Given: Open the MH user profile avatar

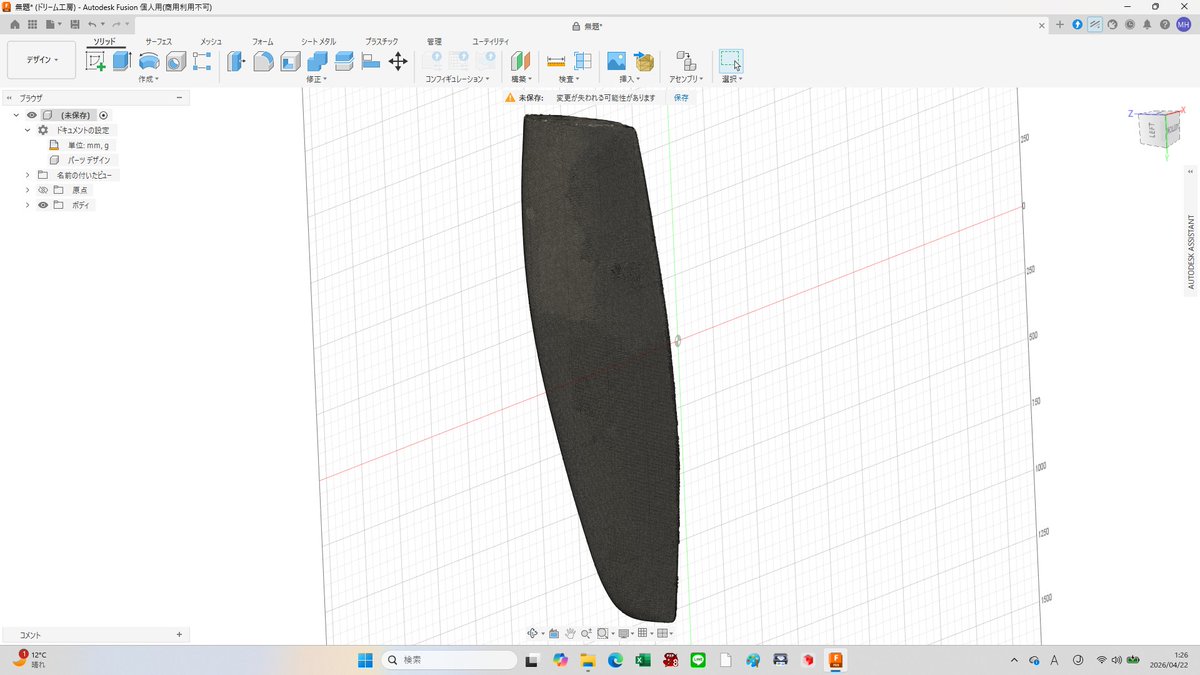Looking at the screenshot, I should (x=1183, y=24).
